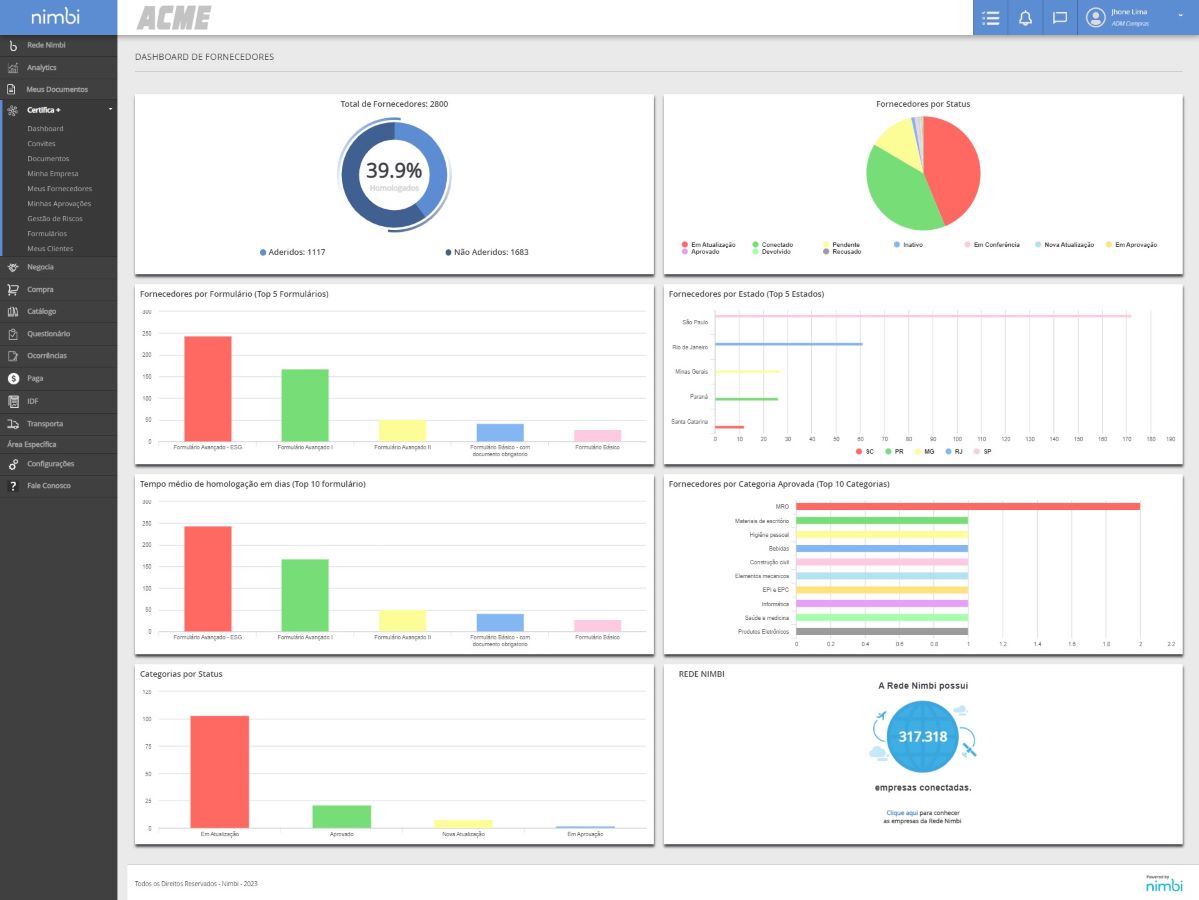
Task: Click the Analytics chart icon in sidebar
Action: click(x=13, y=68)
